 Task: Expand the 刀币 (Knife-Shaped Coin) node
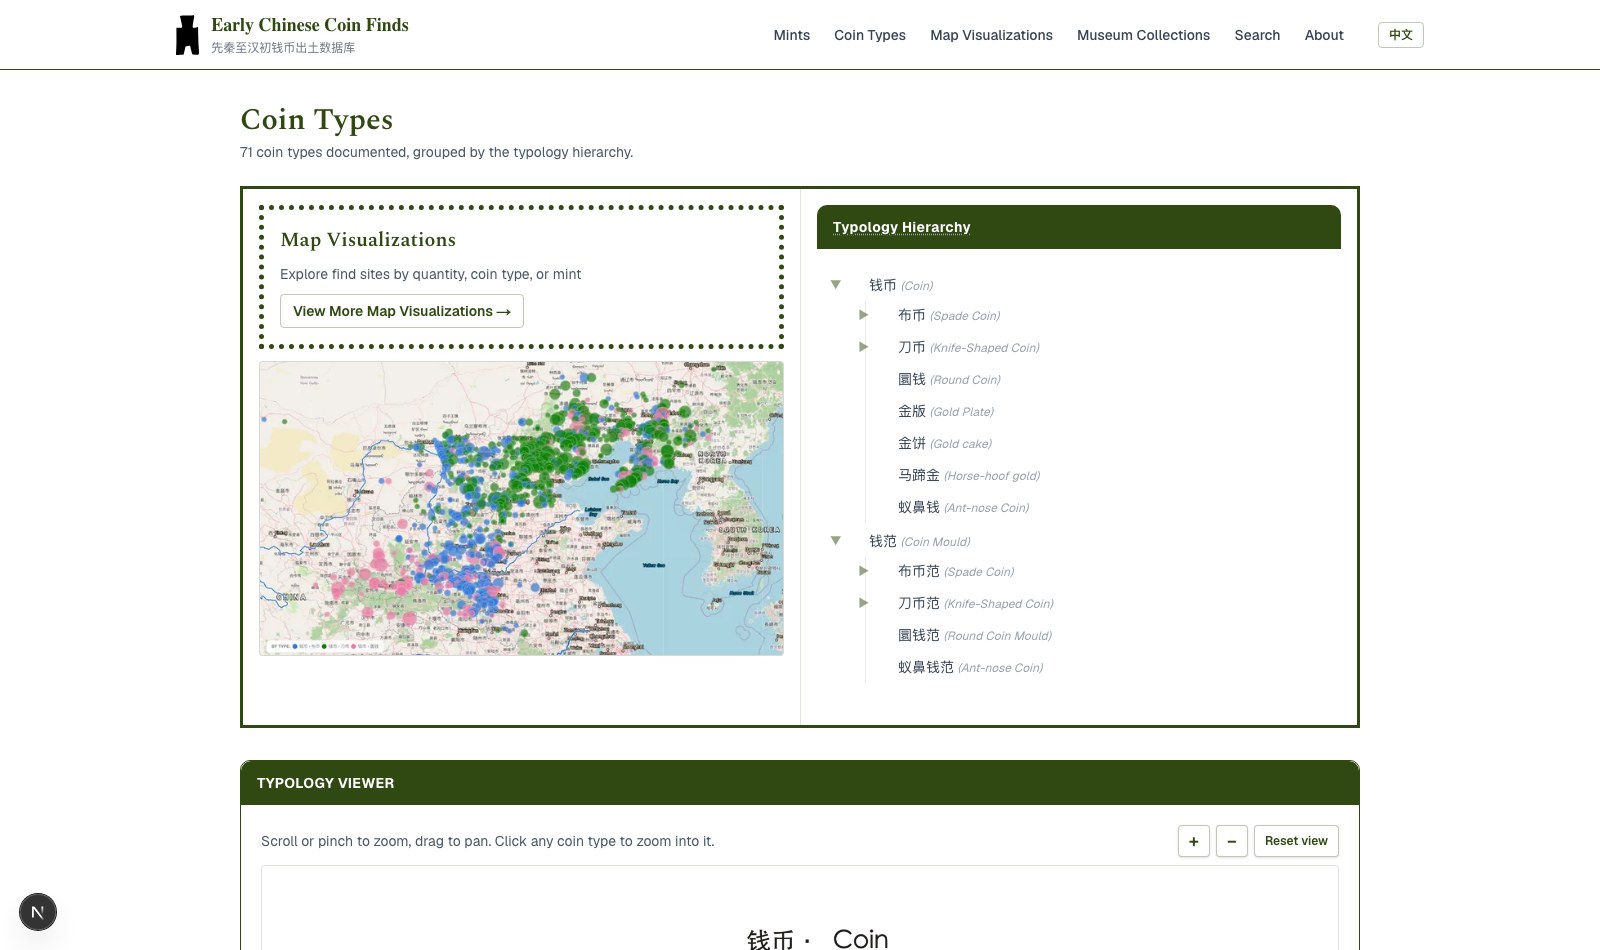click(864, 347)
